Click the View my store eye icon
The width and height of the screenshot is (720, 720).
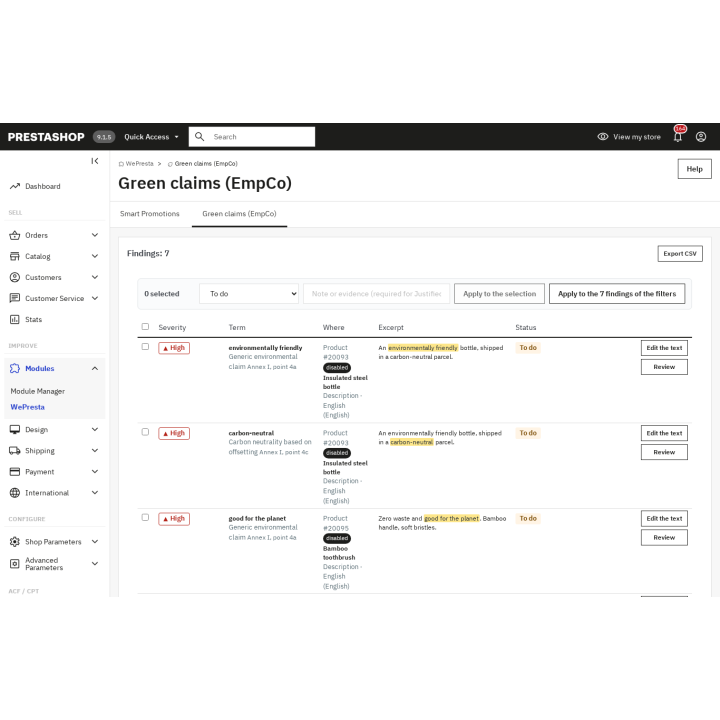pos(603,137)
